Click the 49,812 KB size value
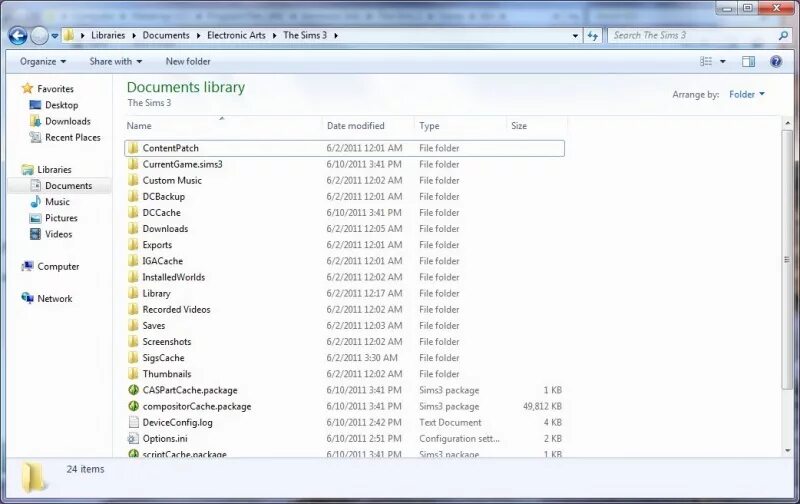 [542, 407]
